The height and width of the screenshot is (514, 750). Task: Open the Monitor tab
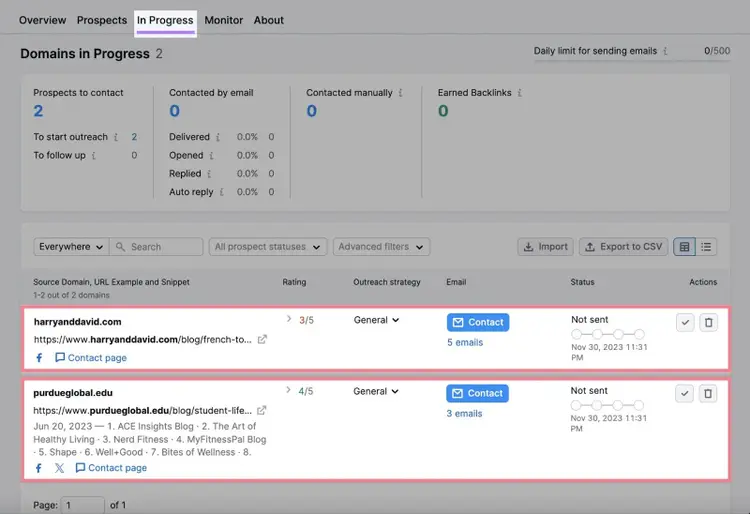(224, 20)
